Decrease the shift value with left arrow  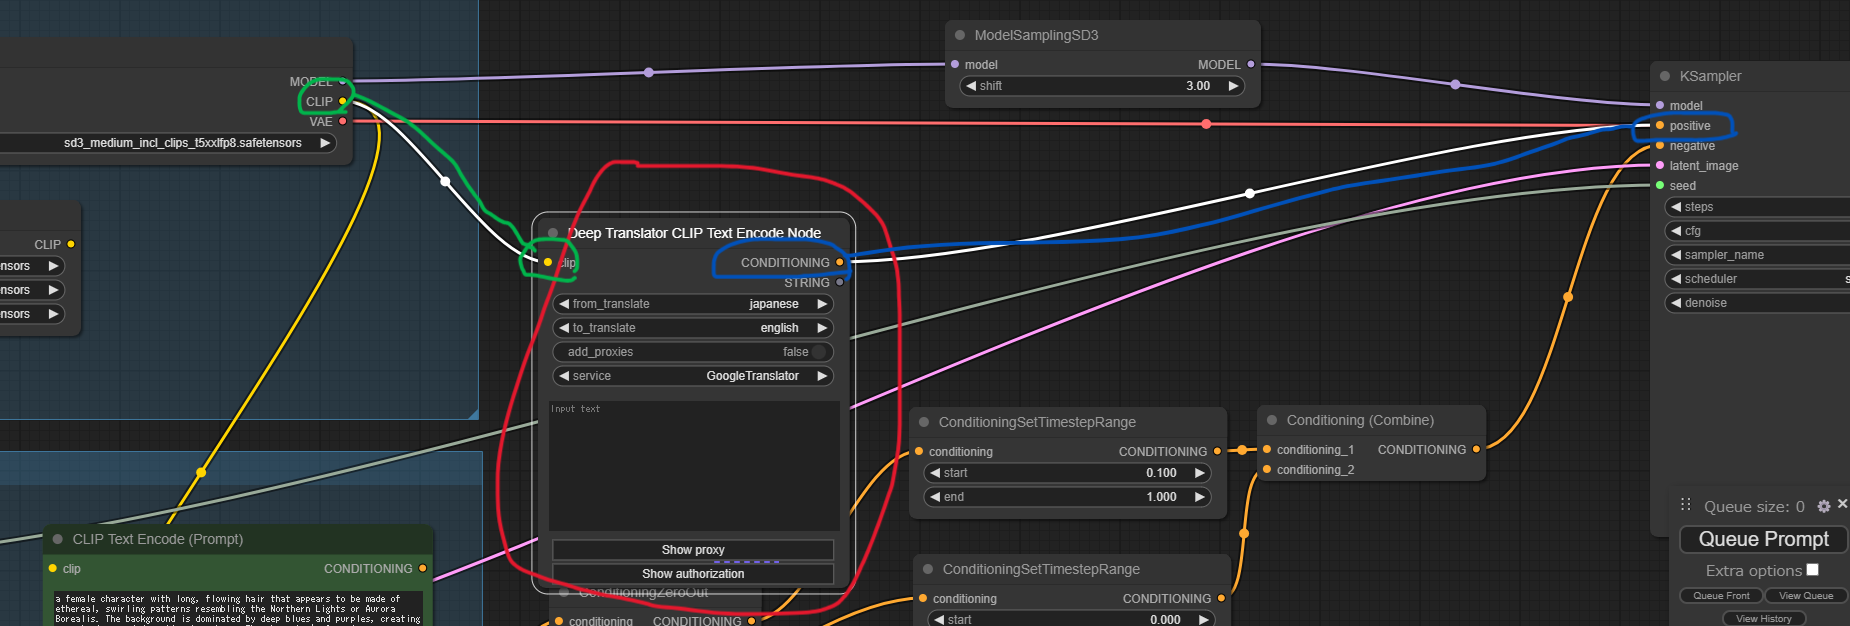click(x=971, y=86)
